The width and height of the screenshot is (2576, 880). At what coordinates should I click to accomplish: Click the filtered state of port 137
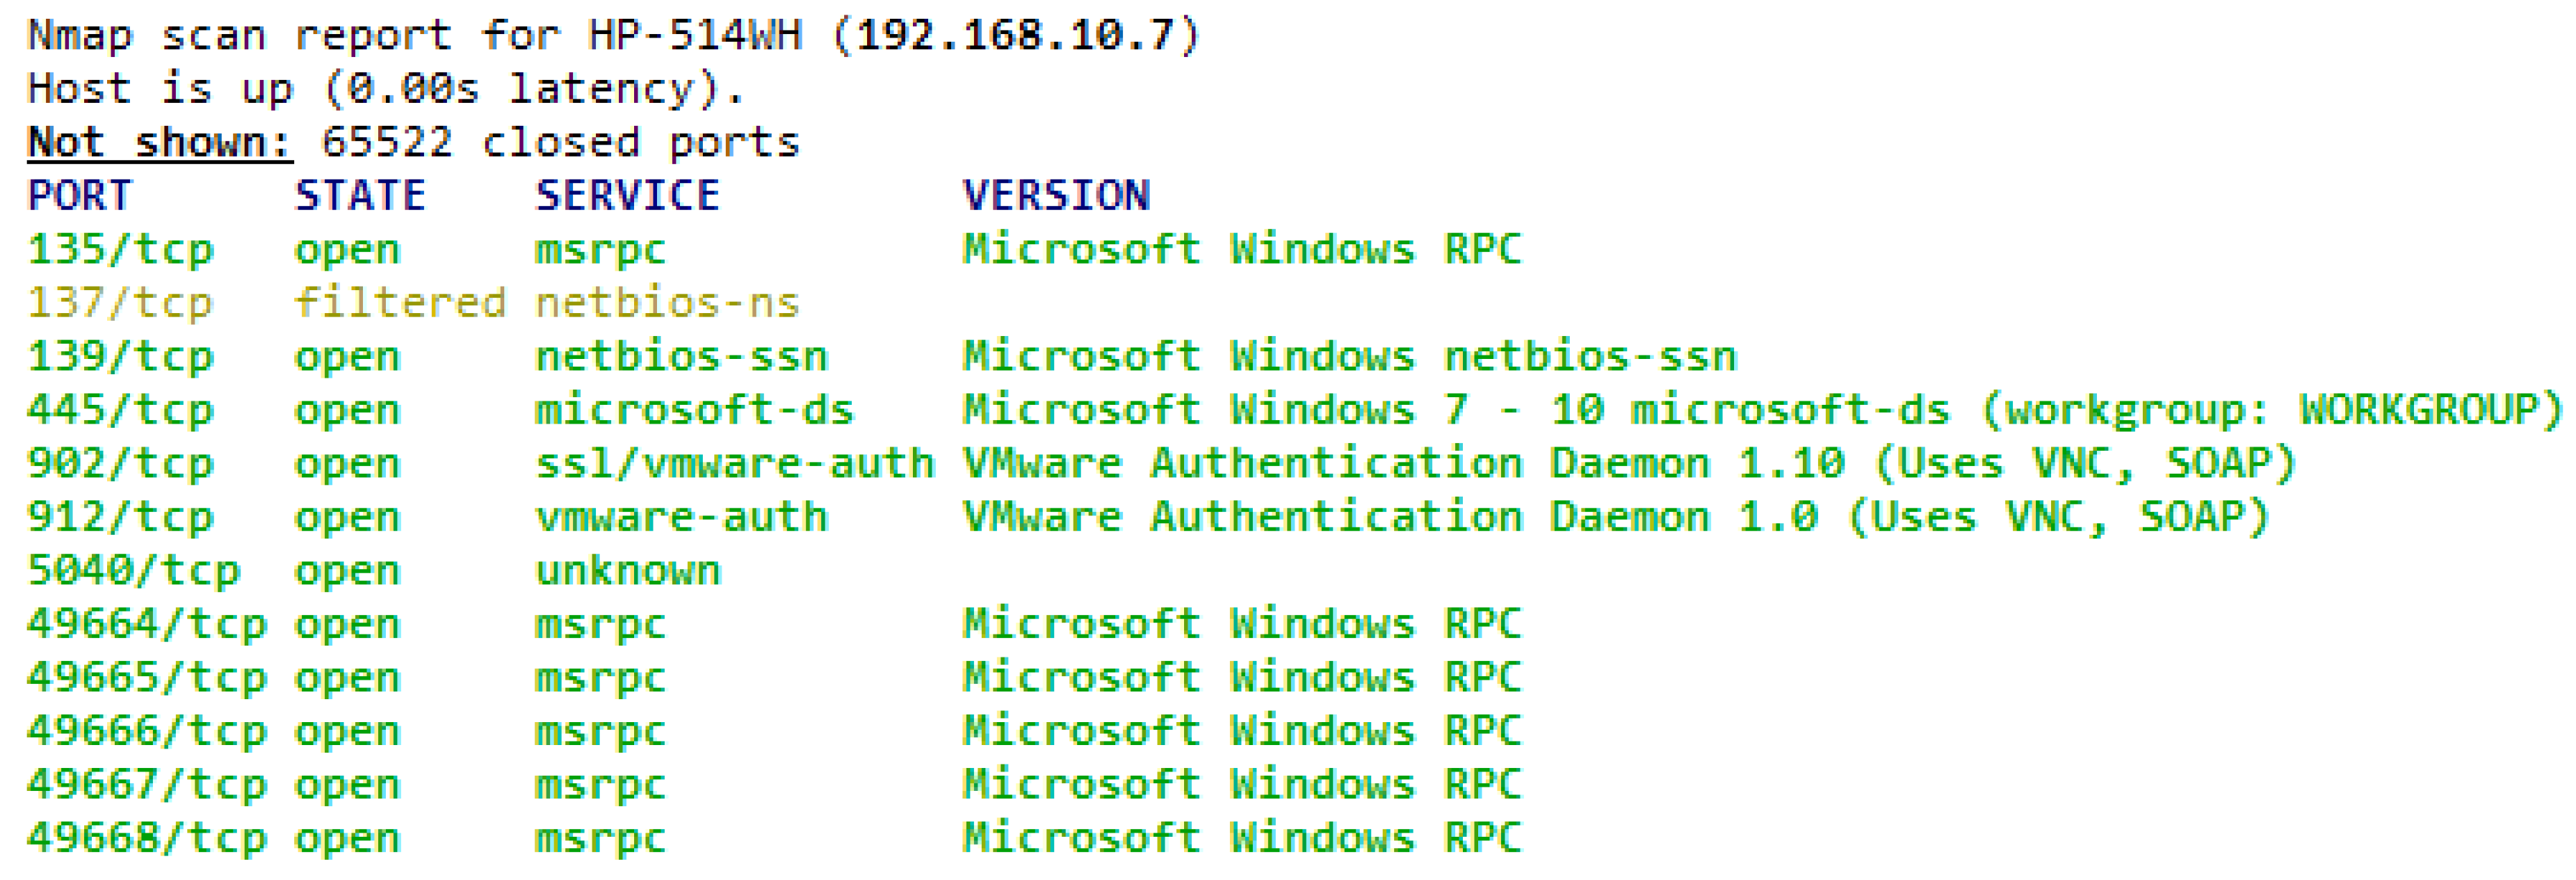pos(400,303)
